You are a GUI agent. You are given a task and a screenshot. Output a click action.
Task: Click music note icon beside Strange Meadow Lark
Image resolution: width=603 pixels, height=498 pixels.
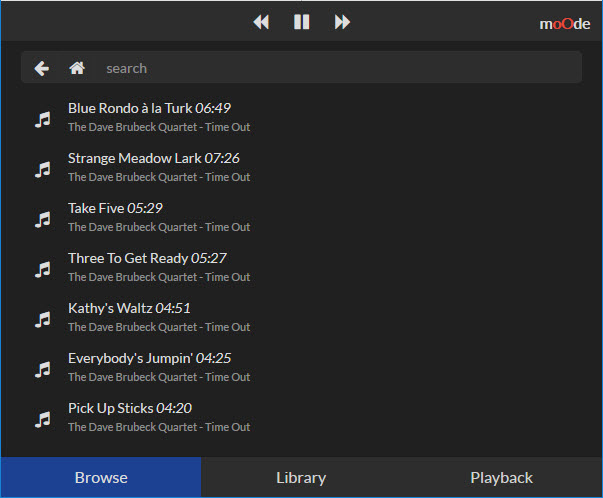43,169
